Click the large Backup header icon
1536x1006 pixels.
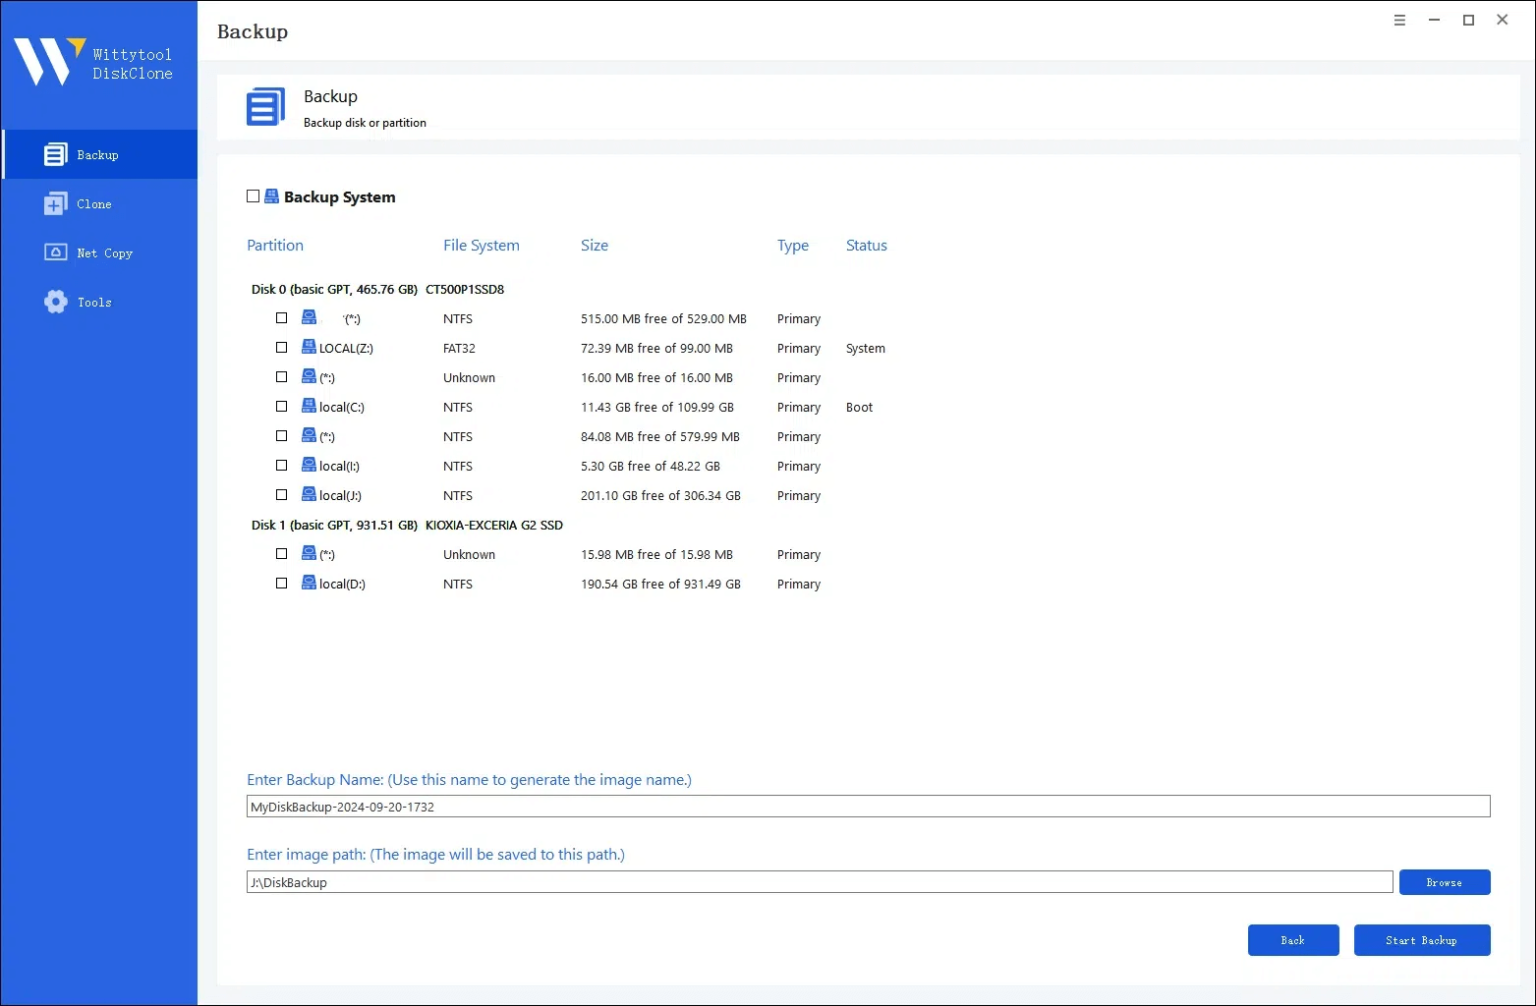265,107
